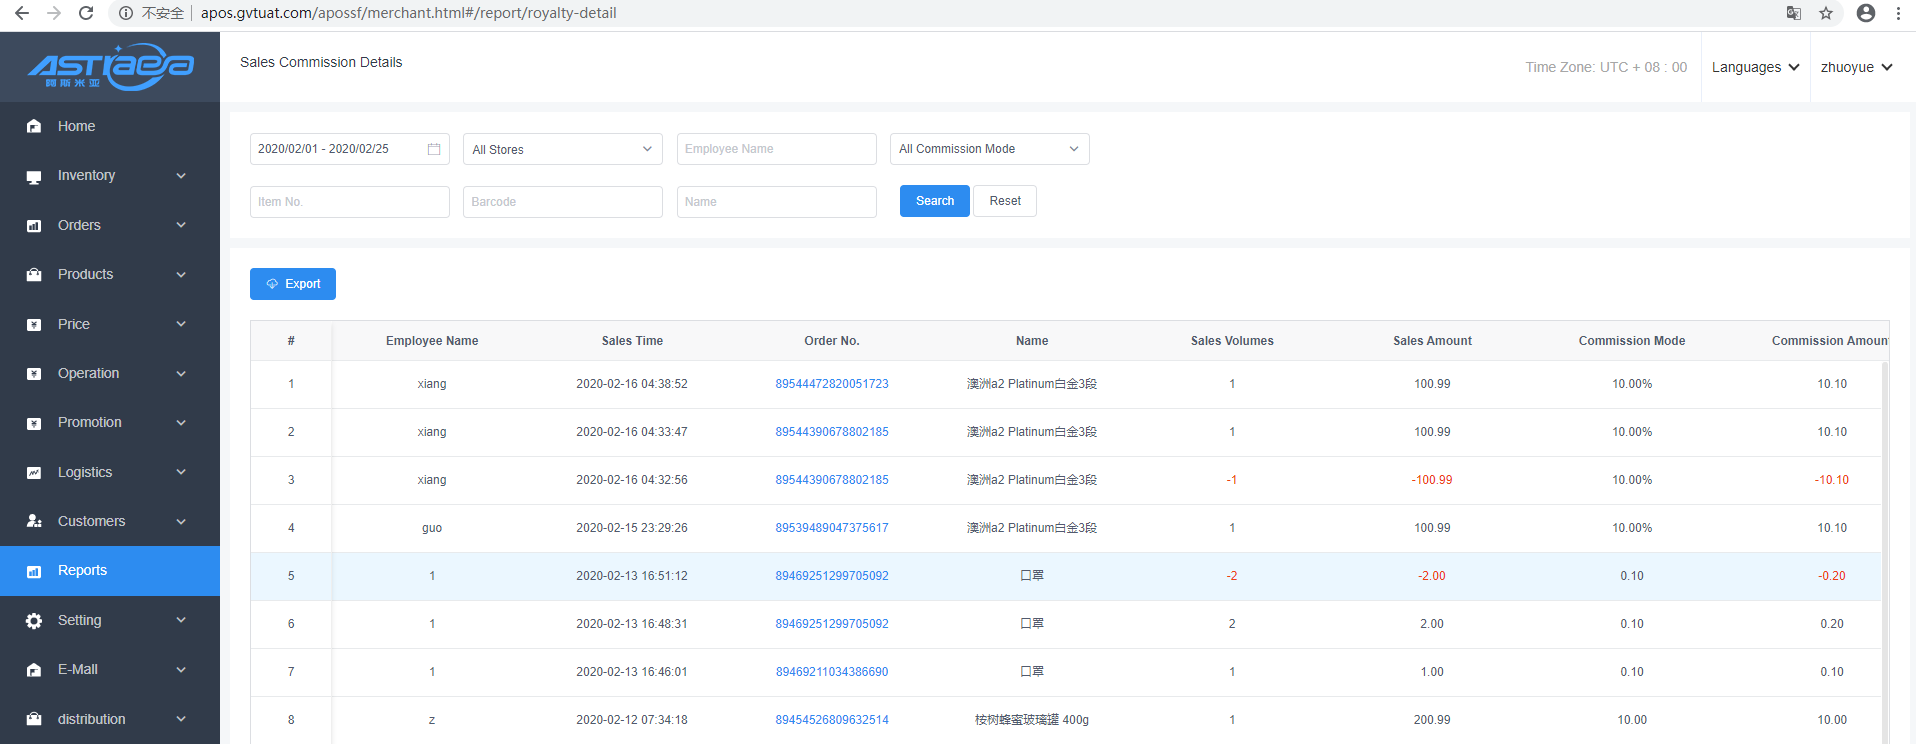
Task: Click the calendar icon in date range field
Action: 434,149
